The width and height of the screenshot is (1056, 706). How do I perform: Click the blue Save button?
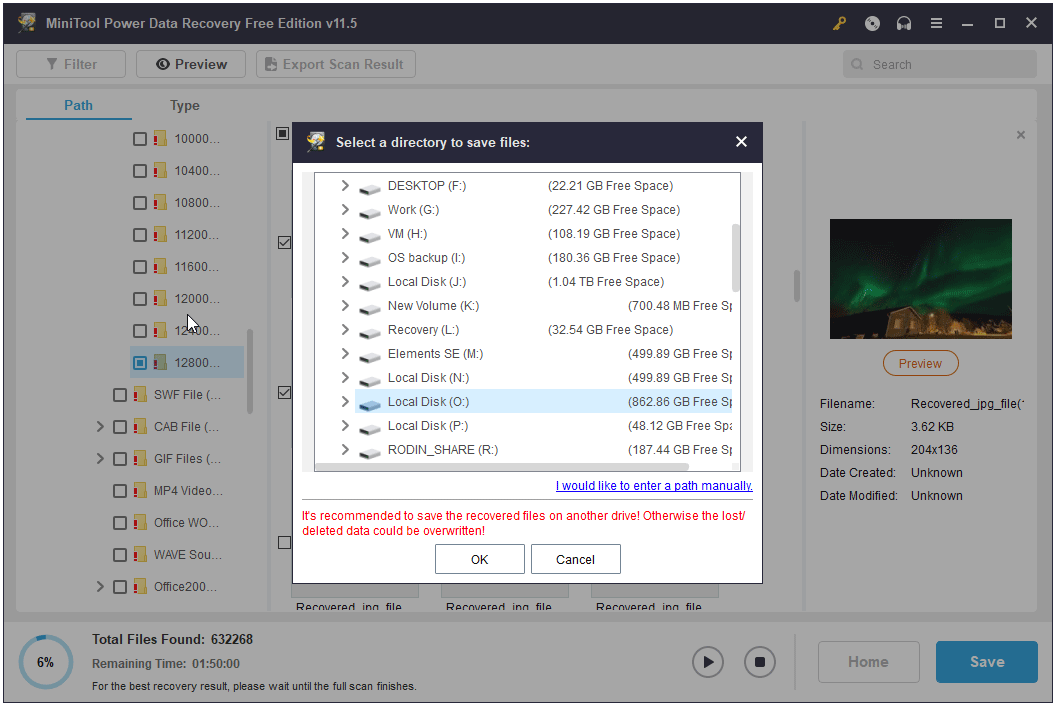click(987, 662)
